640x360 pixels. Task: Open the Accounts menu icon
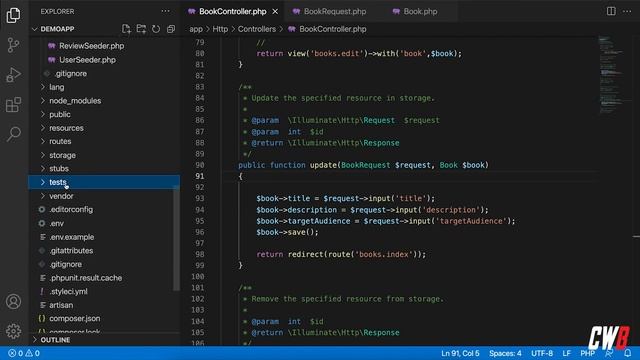[x=13, y=302]
